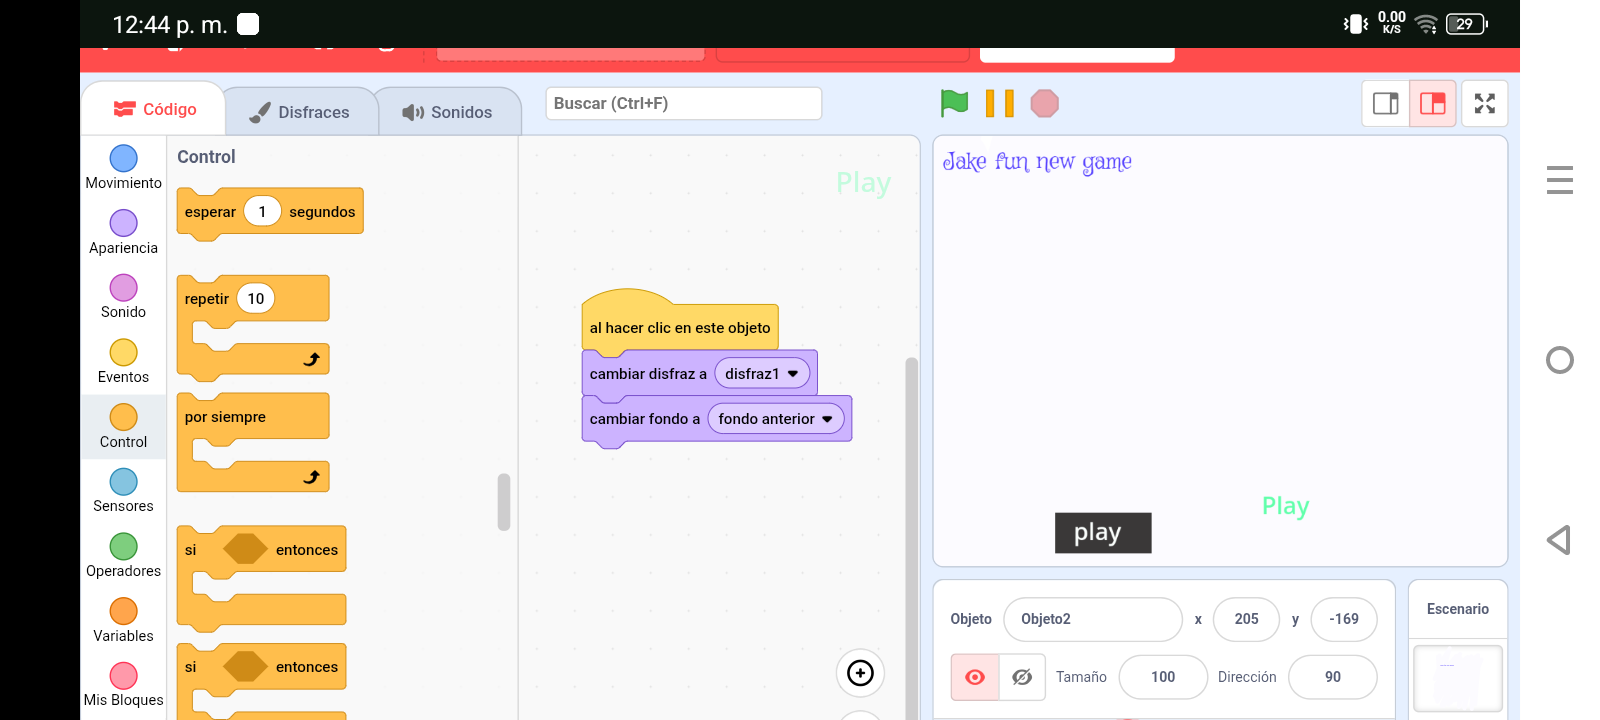Click the cambiar disfraz a block label
Image resolution: width=1600 pixels, height=720 pixels.
[648, 373]
